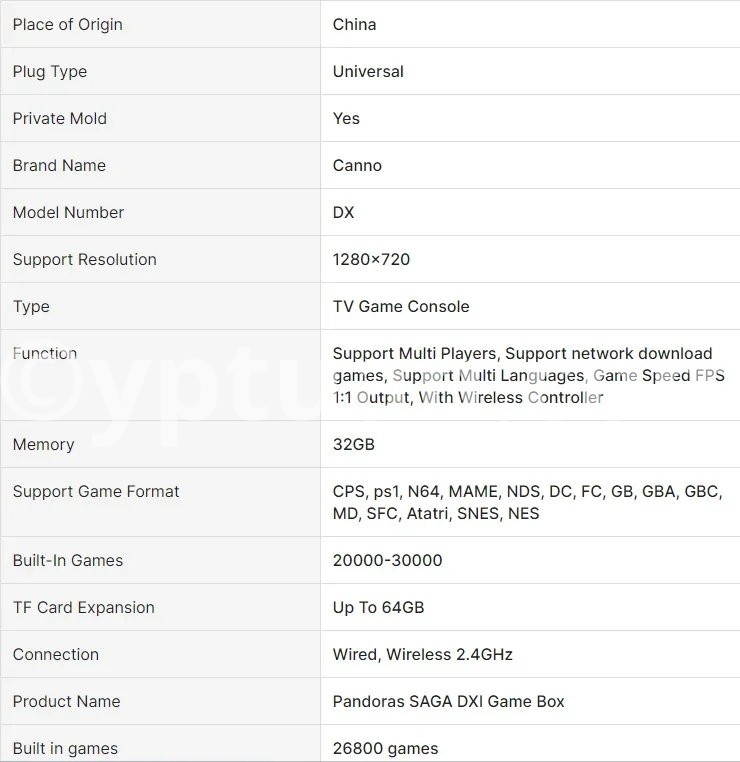Viewport: 740px width, 762px height.
Task: Click the "Model Number" label
Action: [x=68, y=212]
